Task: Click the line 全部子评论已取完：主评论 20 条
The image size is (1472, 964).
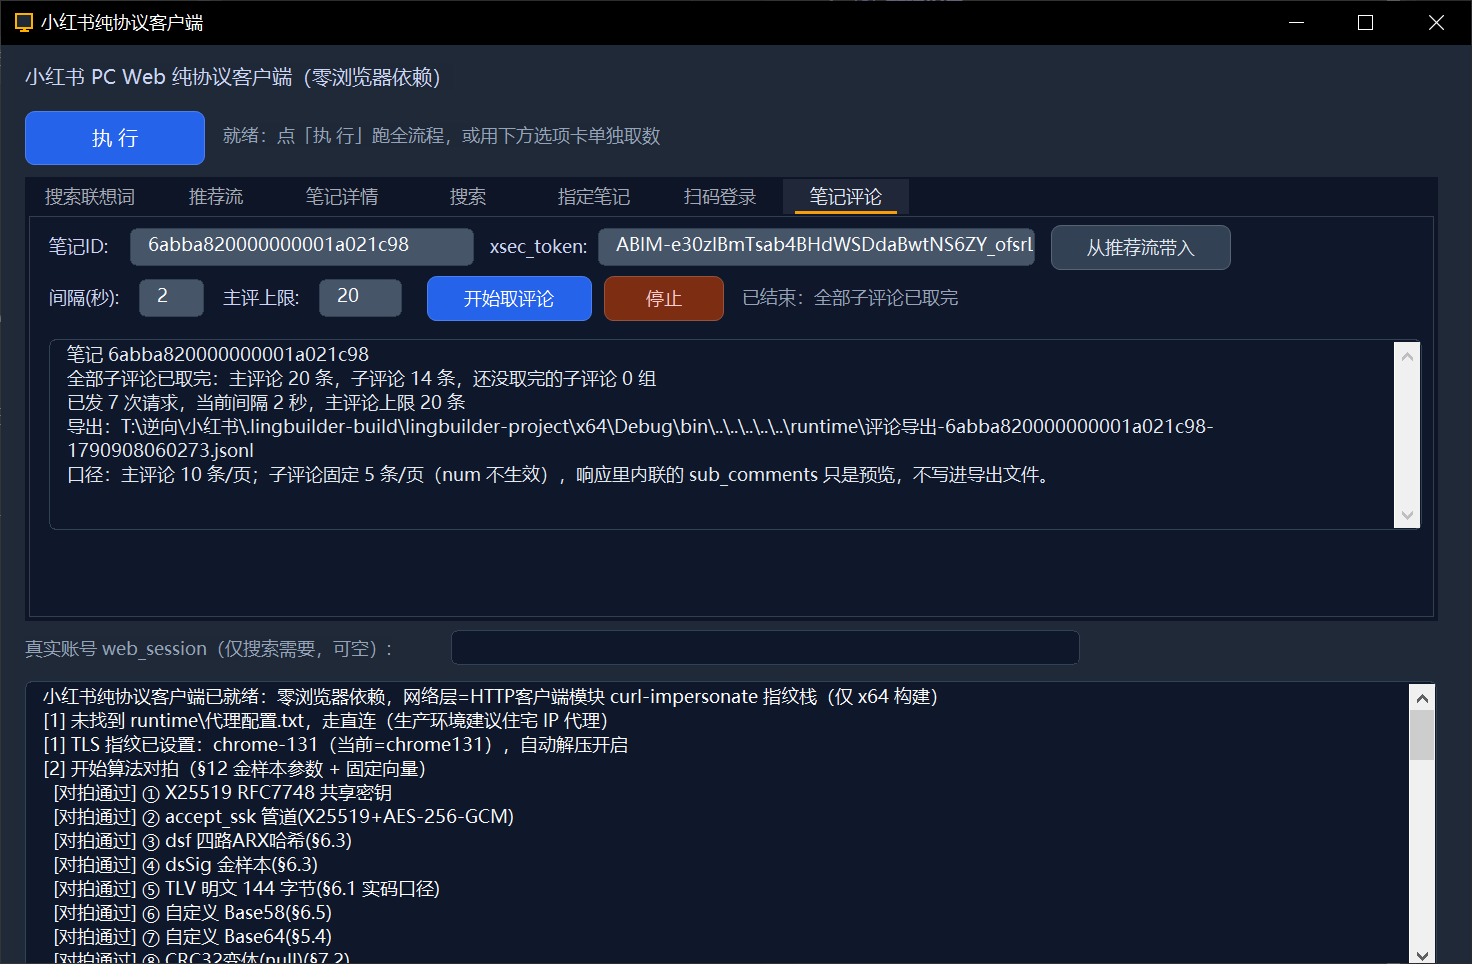Action: coord(361,378)
